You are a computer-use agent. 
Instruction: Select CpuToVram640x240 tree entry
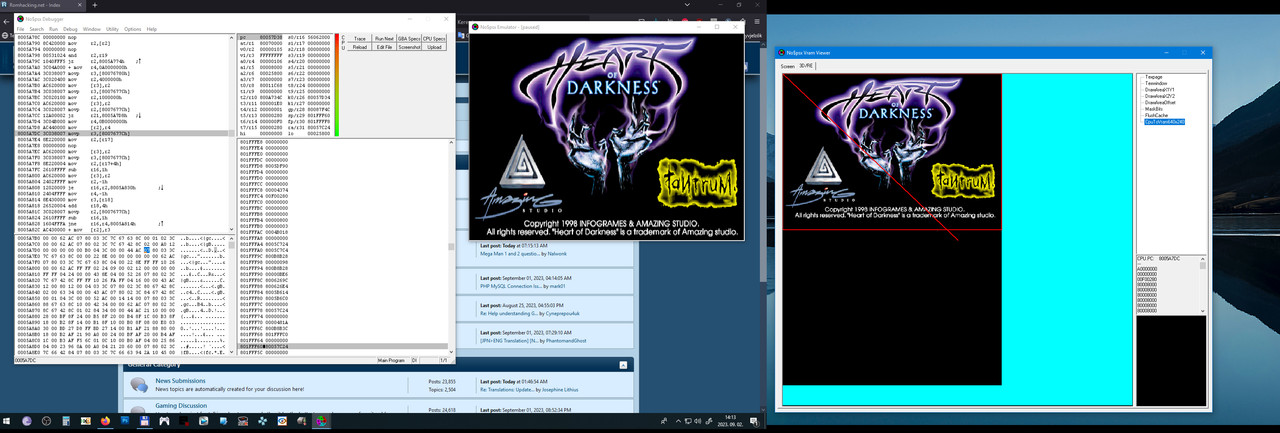click(1164, 121)
